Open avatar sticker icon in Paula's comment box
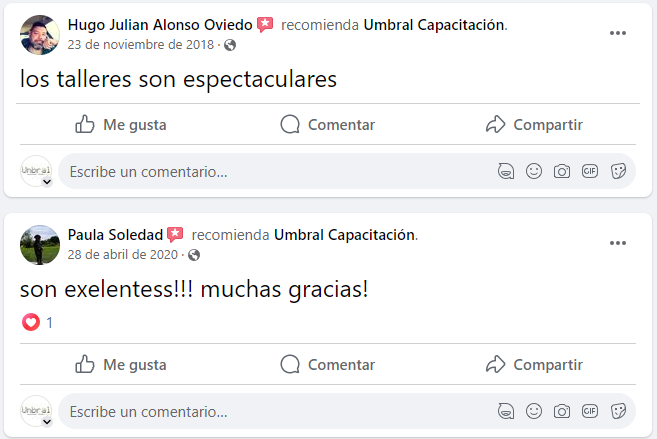 coord(506,411)
